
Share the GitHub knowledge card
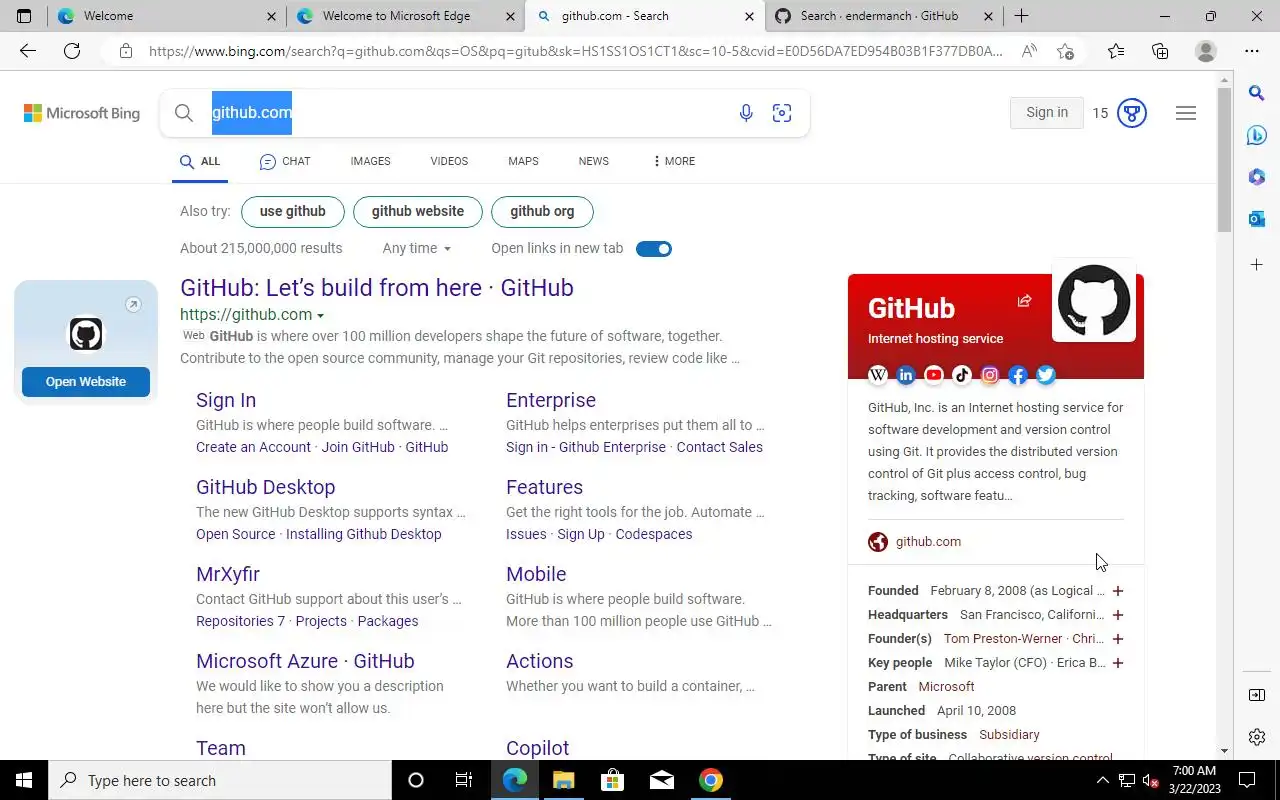1024,301
